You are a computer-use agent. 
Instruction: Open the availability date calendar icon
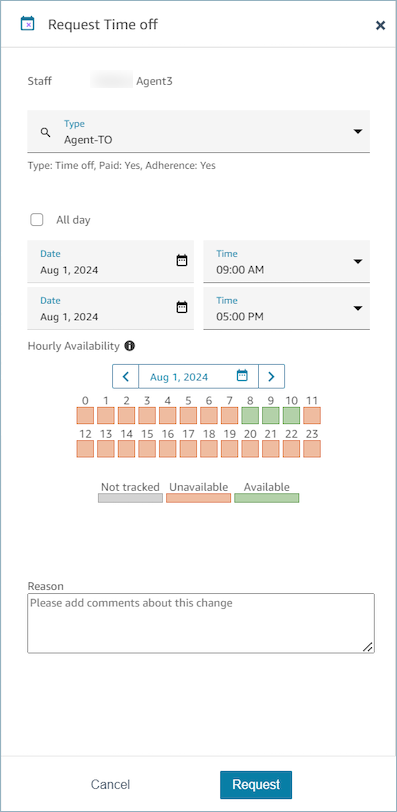242,376
